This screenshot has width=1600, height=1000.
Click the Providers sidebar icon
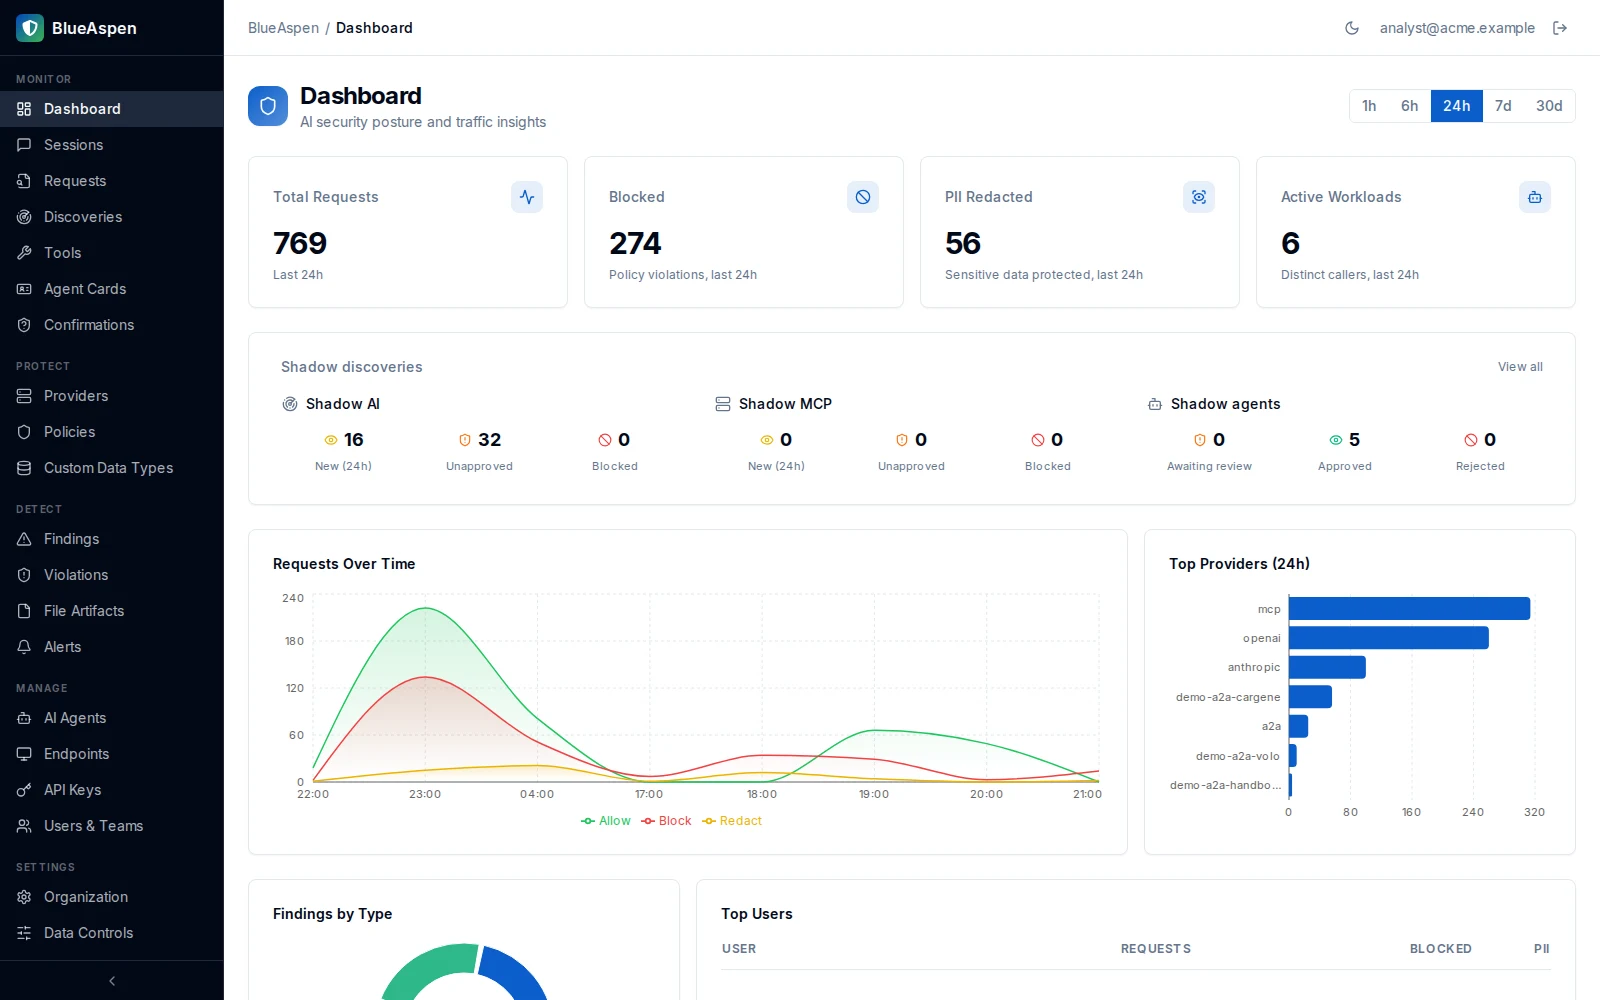24,396
